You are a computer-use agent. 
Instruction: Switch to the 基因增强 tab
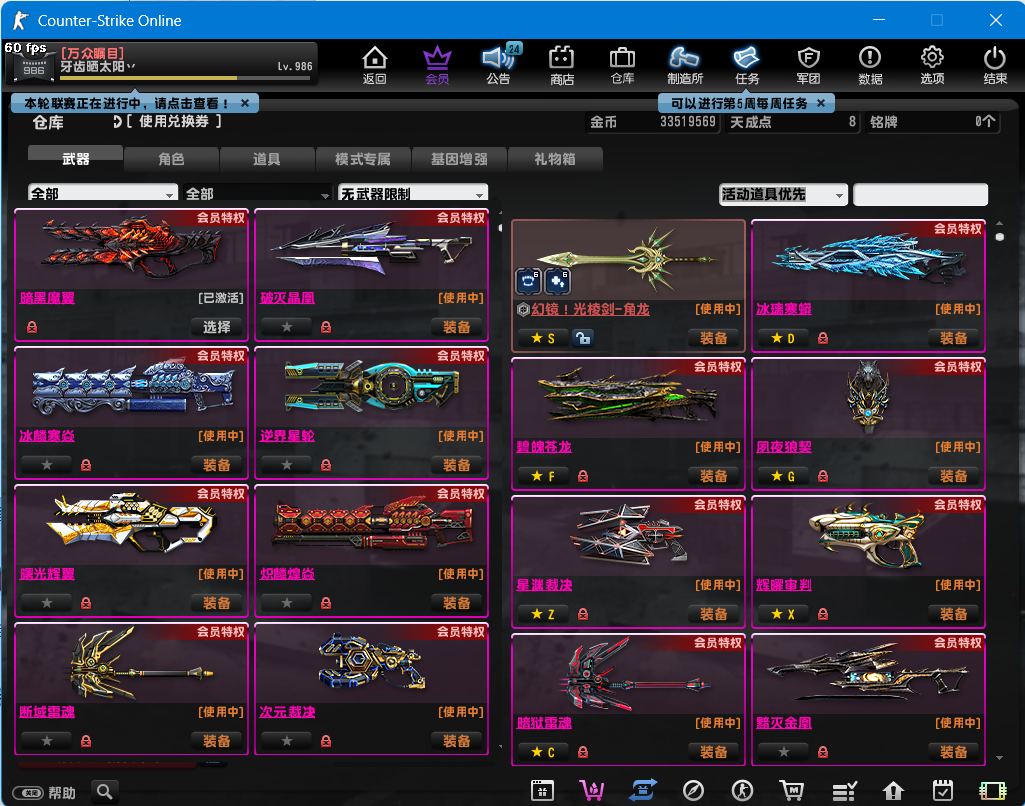click(459, 159)
